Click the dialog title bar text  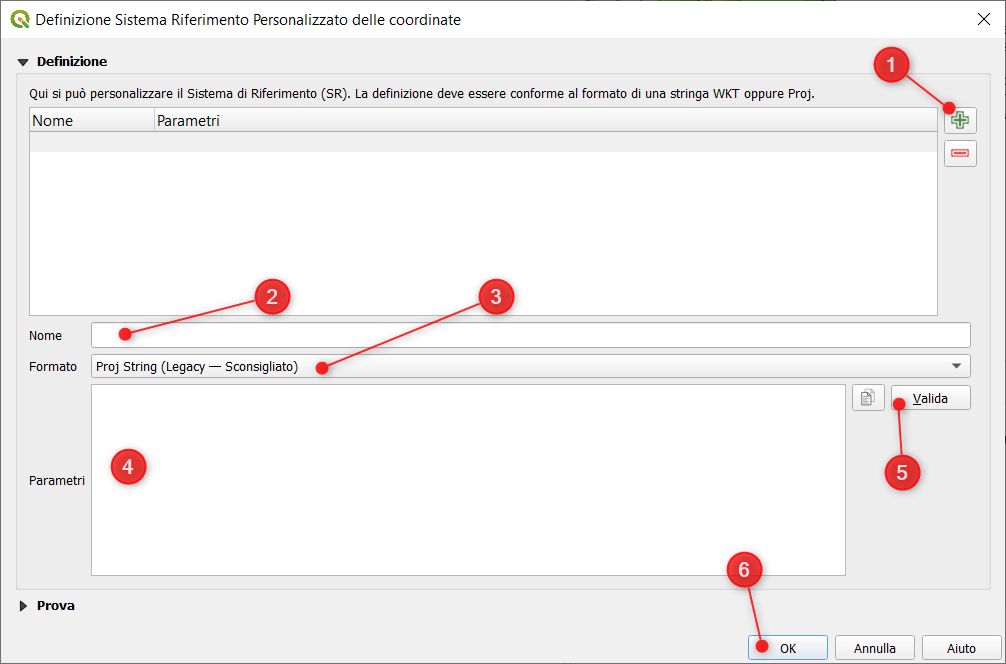[x=248, y=19]
